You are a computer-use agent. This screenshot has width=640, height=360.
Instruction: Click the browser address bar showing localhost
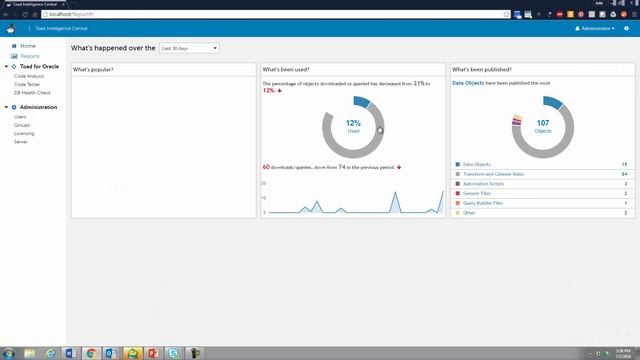coord(276,14)
